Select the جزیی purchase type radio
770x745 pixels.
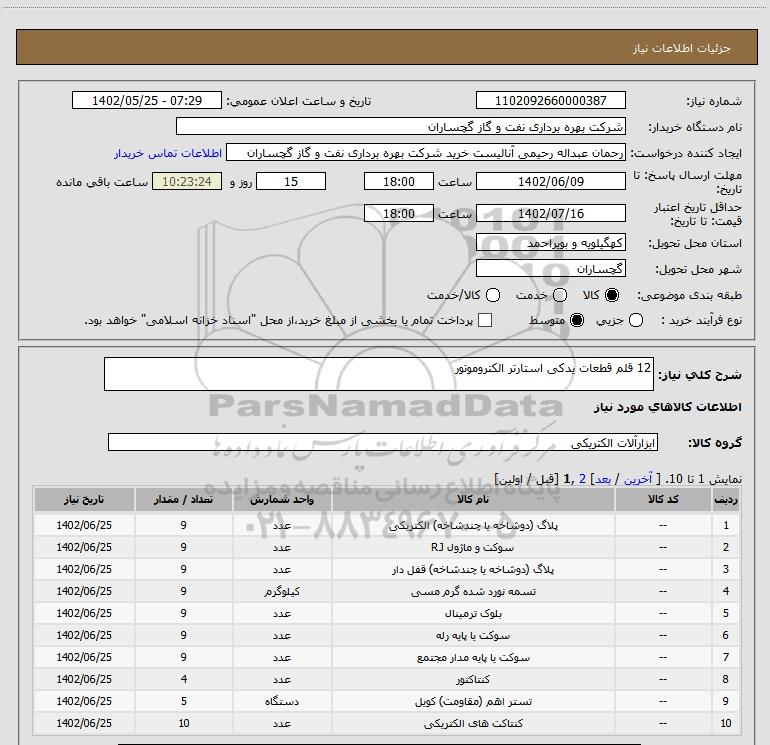click(636, 320)
